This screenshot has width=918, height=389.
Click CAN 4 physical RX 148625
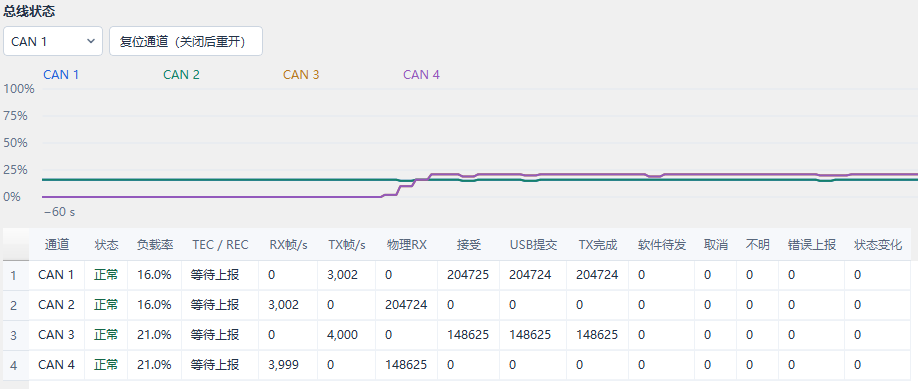click(406, 365)
